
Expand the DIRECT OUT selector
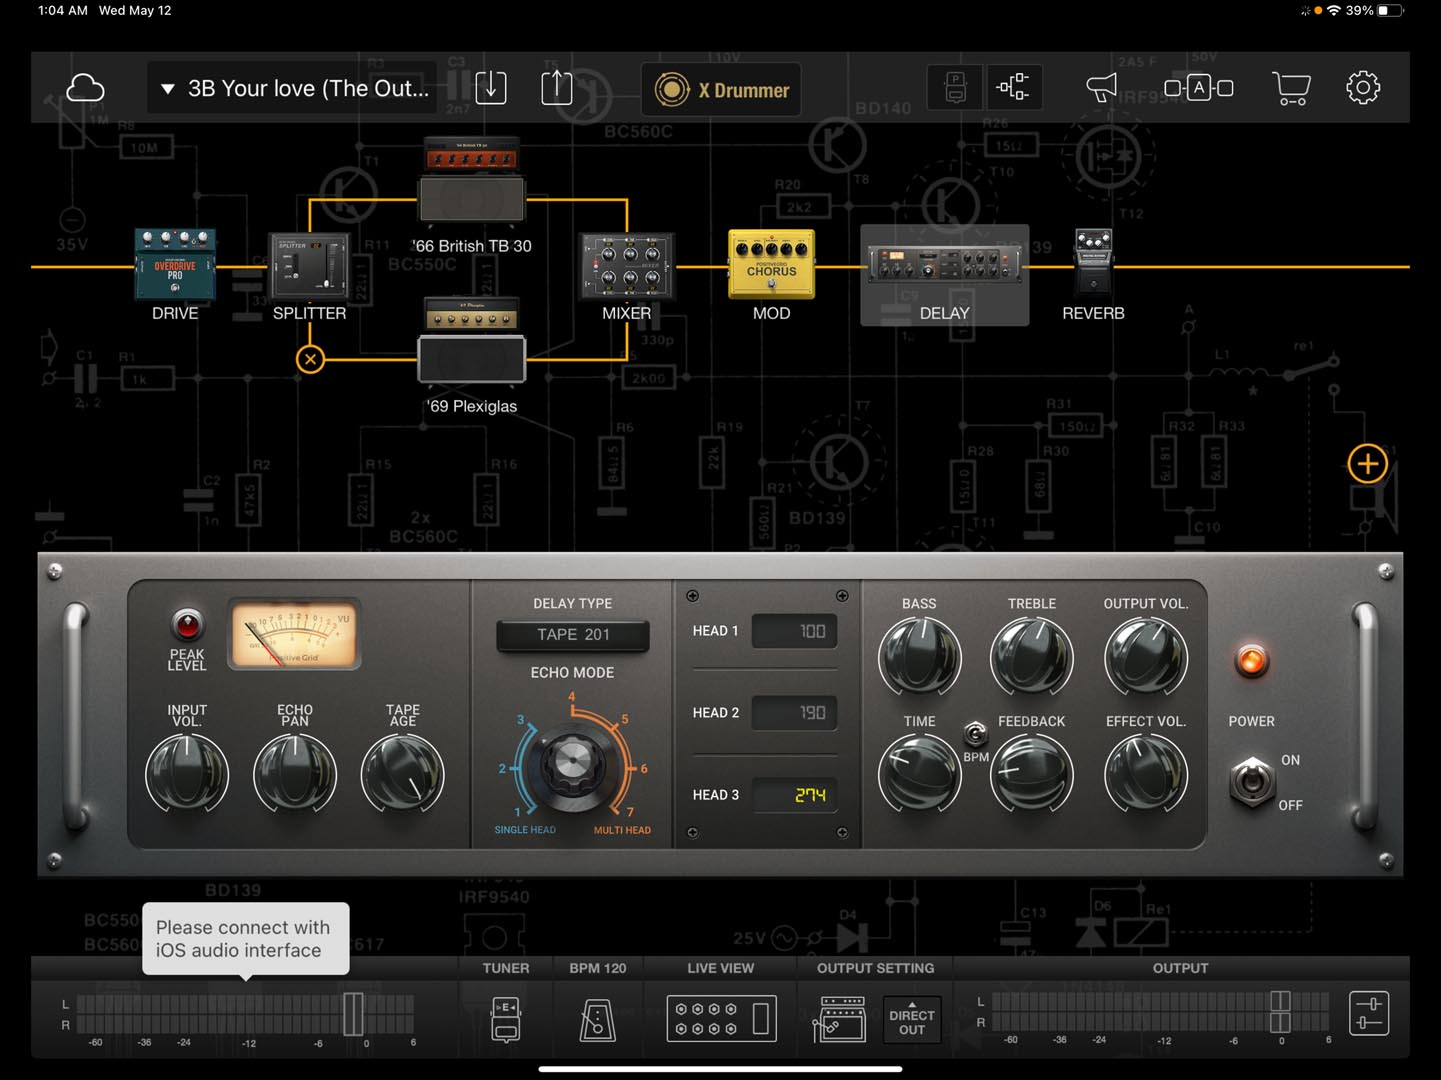912,1019
